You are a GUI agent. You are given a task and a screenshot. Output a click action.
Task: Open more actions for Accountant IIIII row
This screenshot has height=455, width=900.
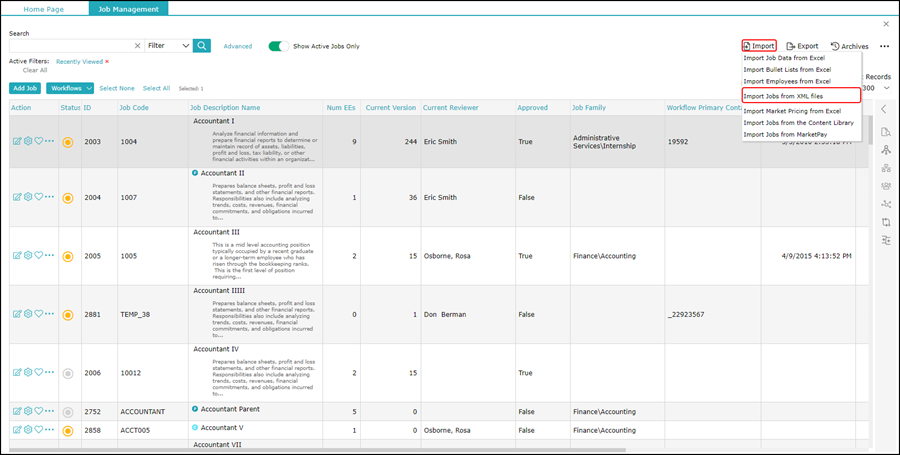pos(50,315)
